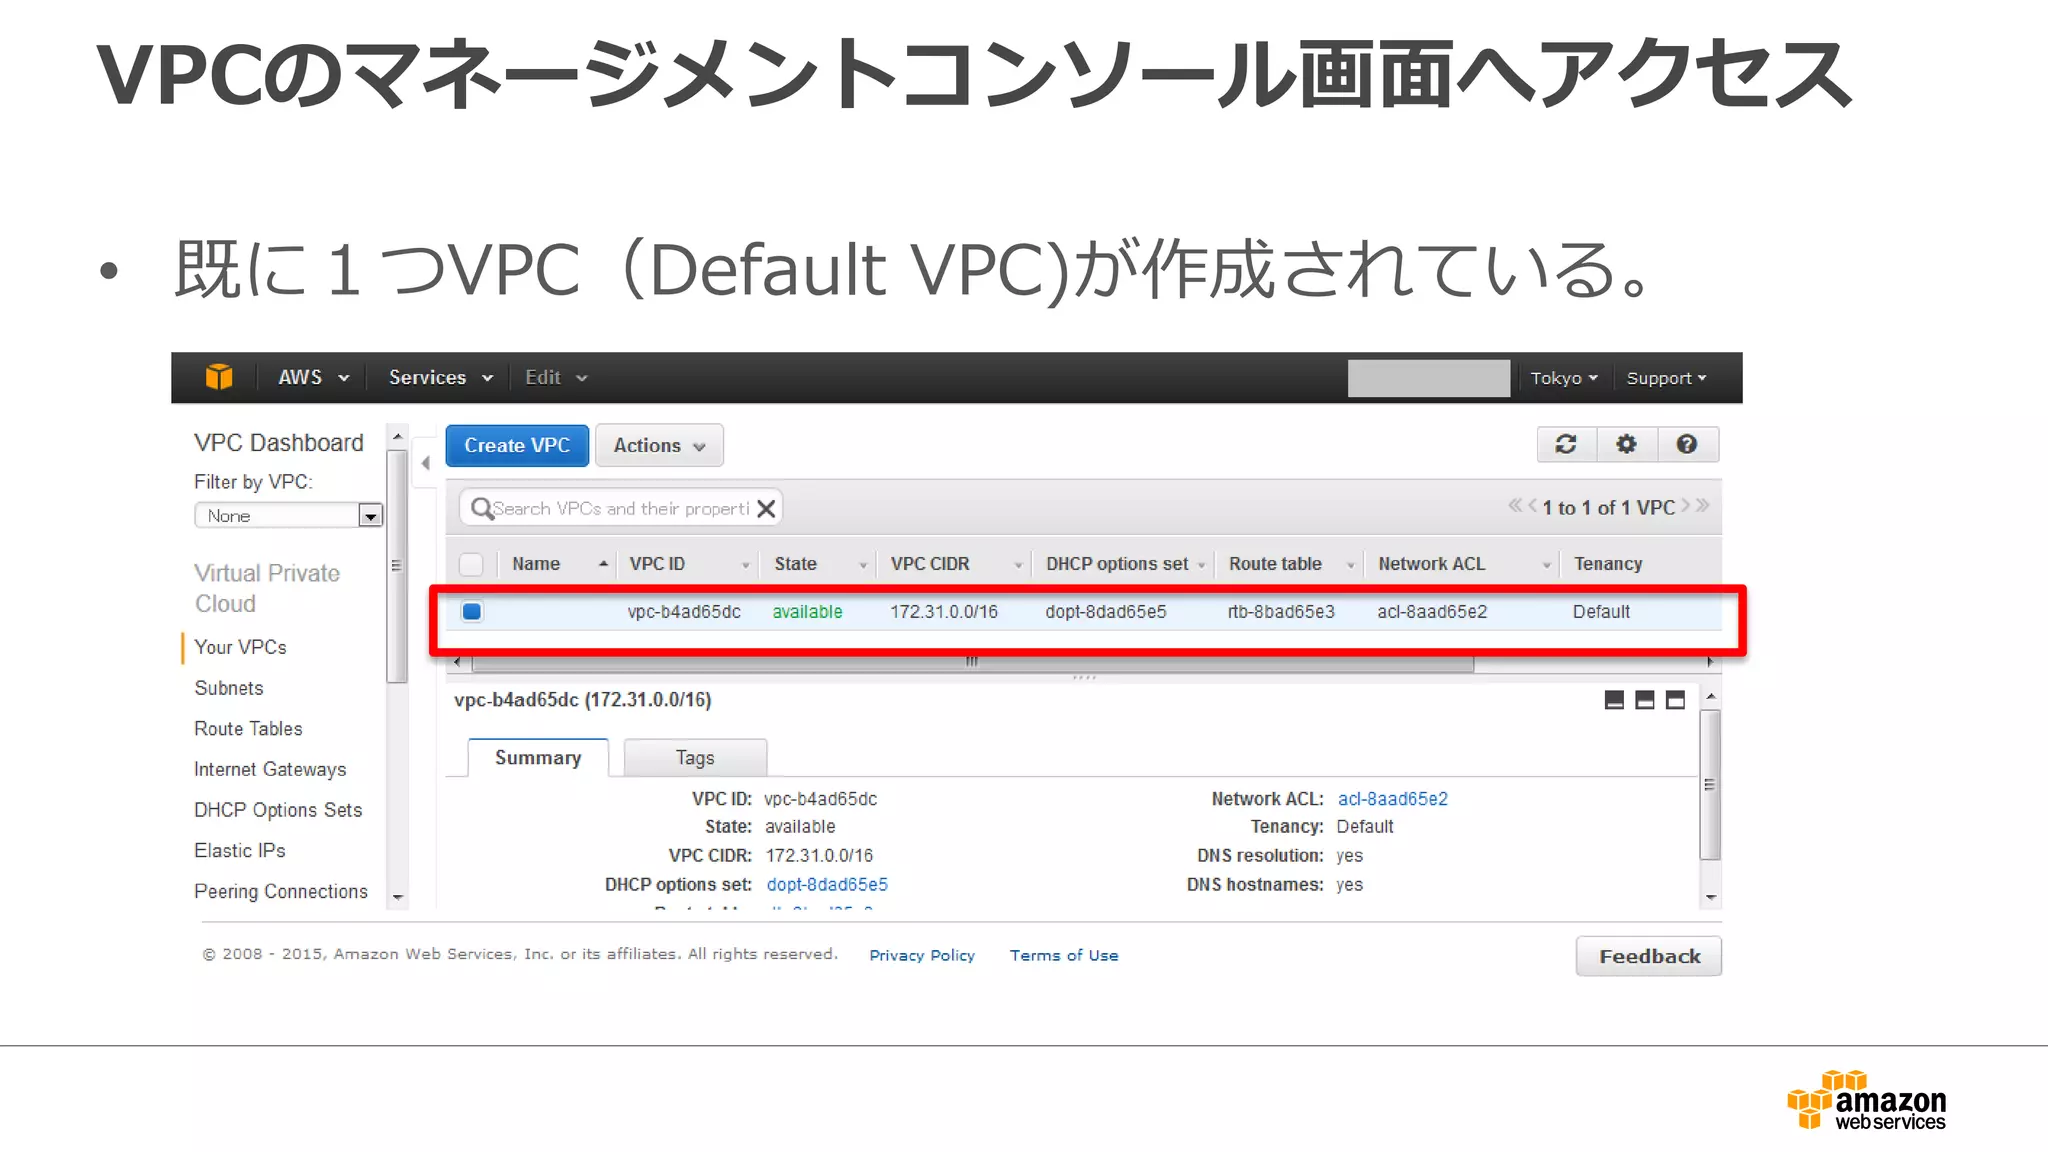Open VPC Dashboard in sidebar
This screenshot has width=2048, height=1152.
(279, 442)
